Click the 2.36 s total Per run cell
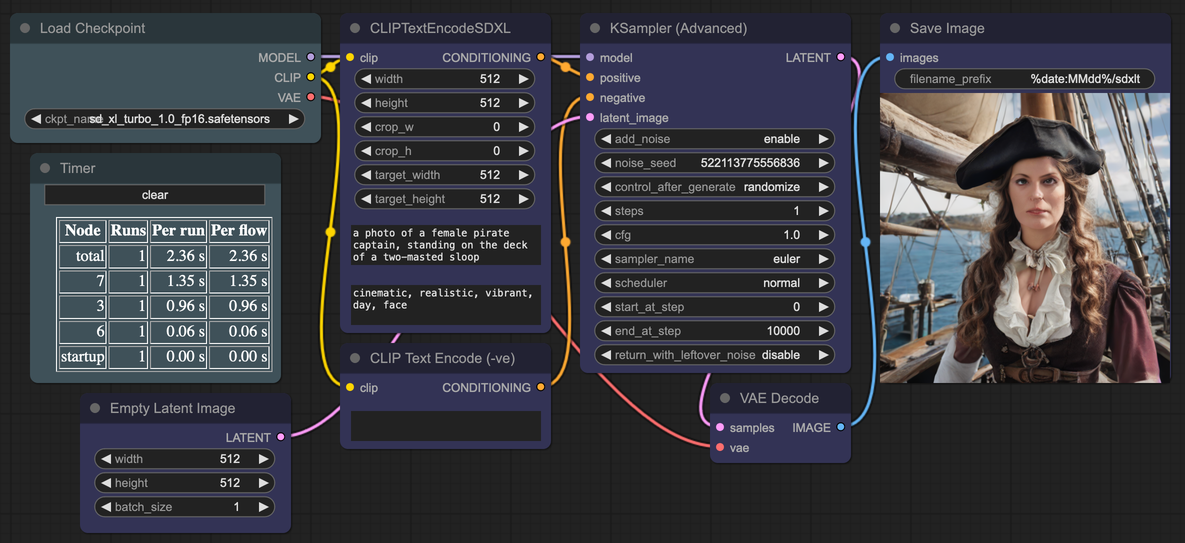Image resolution: width=1185 pixels, height=543 pixels. click(177, 257)
